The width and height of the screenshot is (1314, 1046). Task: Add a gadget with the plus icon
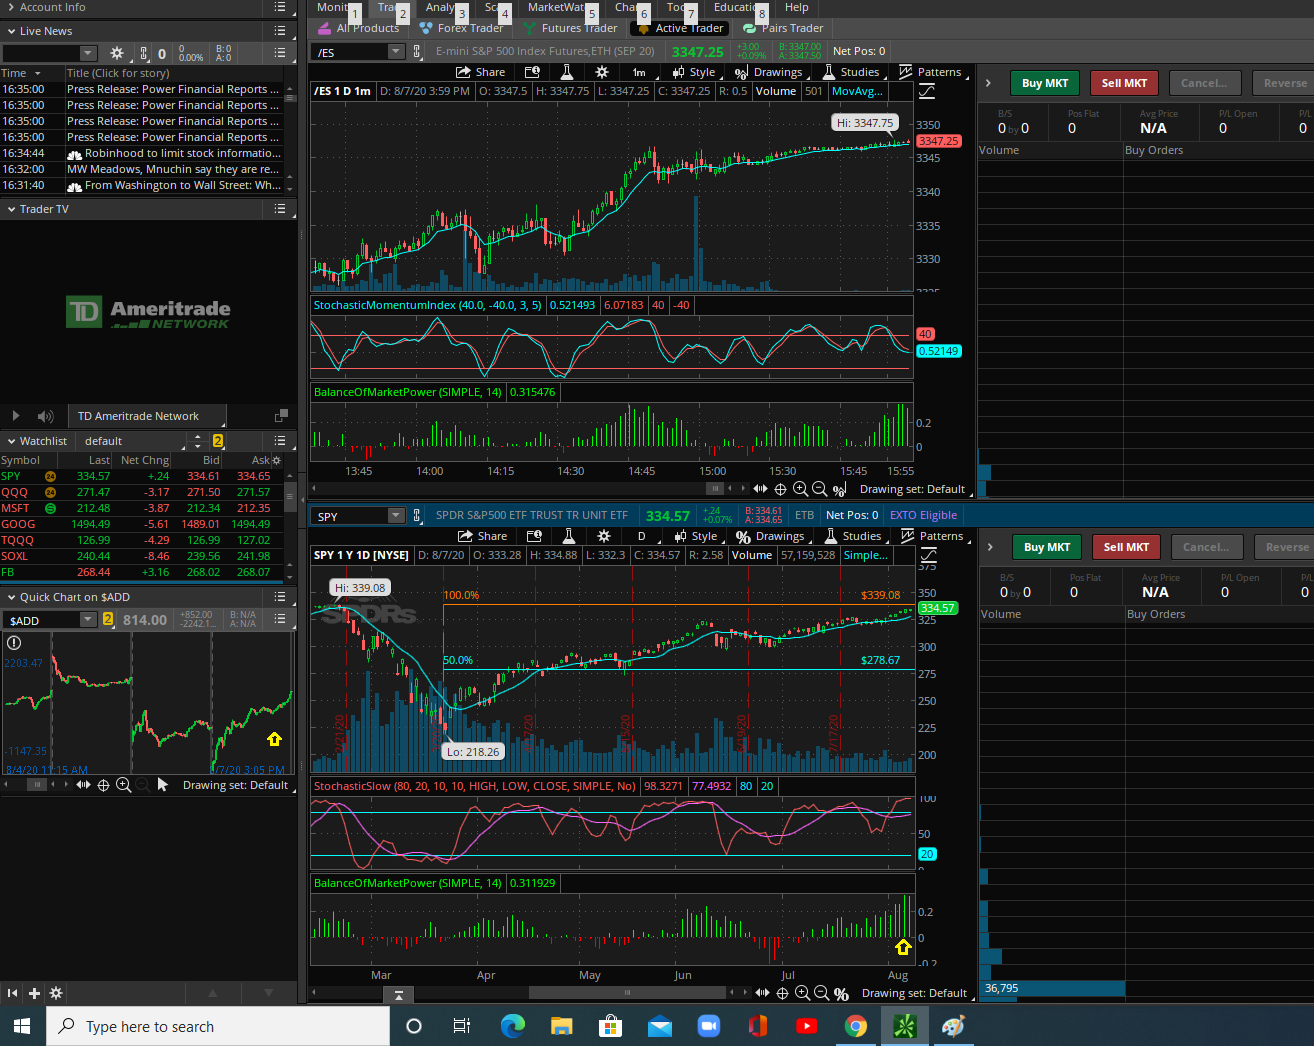point(34,993)
